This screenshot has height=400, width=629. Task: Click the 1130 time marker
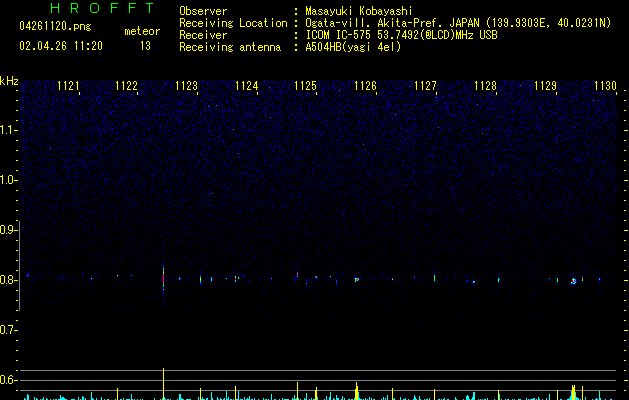click(x=605, y=86)
